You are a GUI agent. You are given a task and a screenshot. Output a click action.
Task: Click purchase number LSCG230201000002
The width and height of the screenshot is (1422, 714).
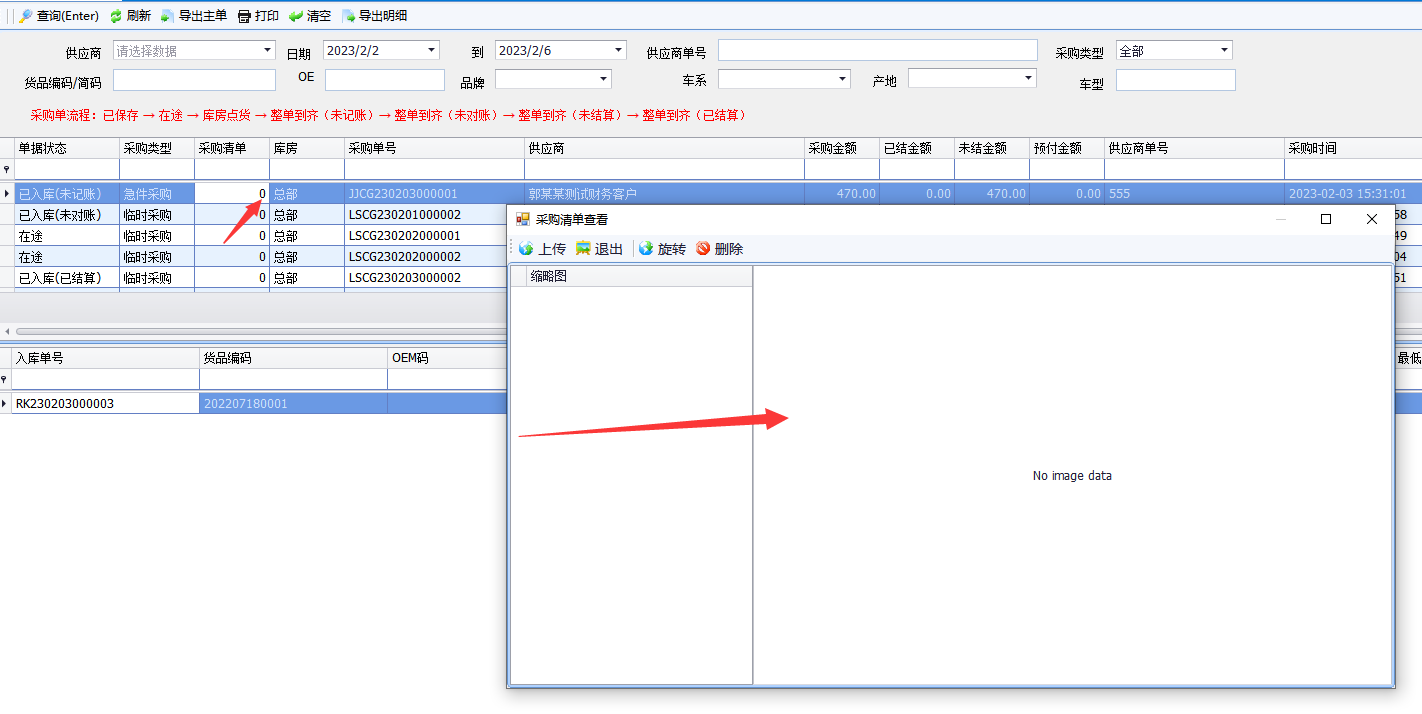click(404, 215)
